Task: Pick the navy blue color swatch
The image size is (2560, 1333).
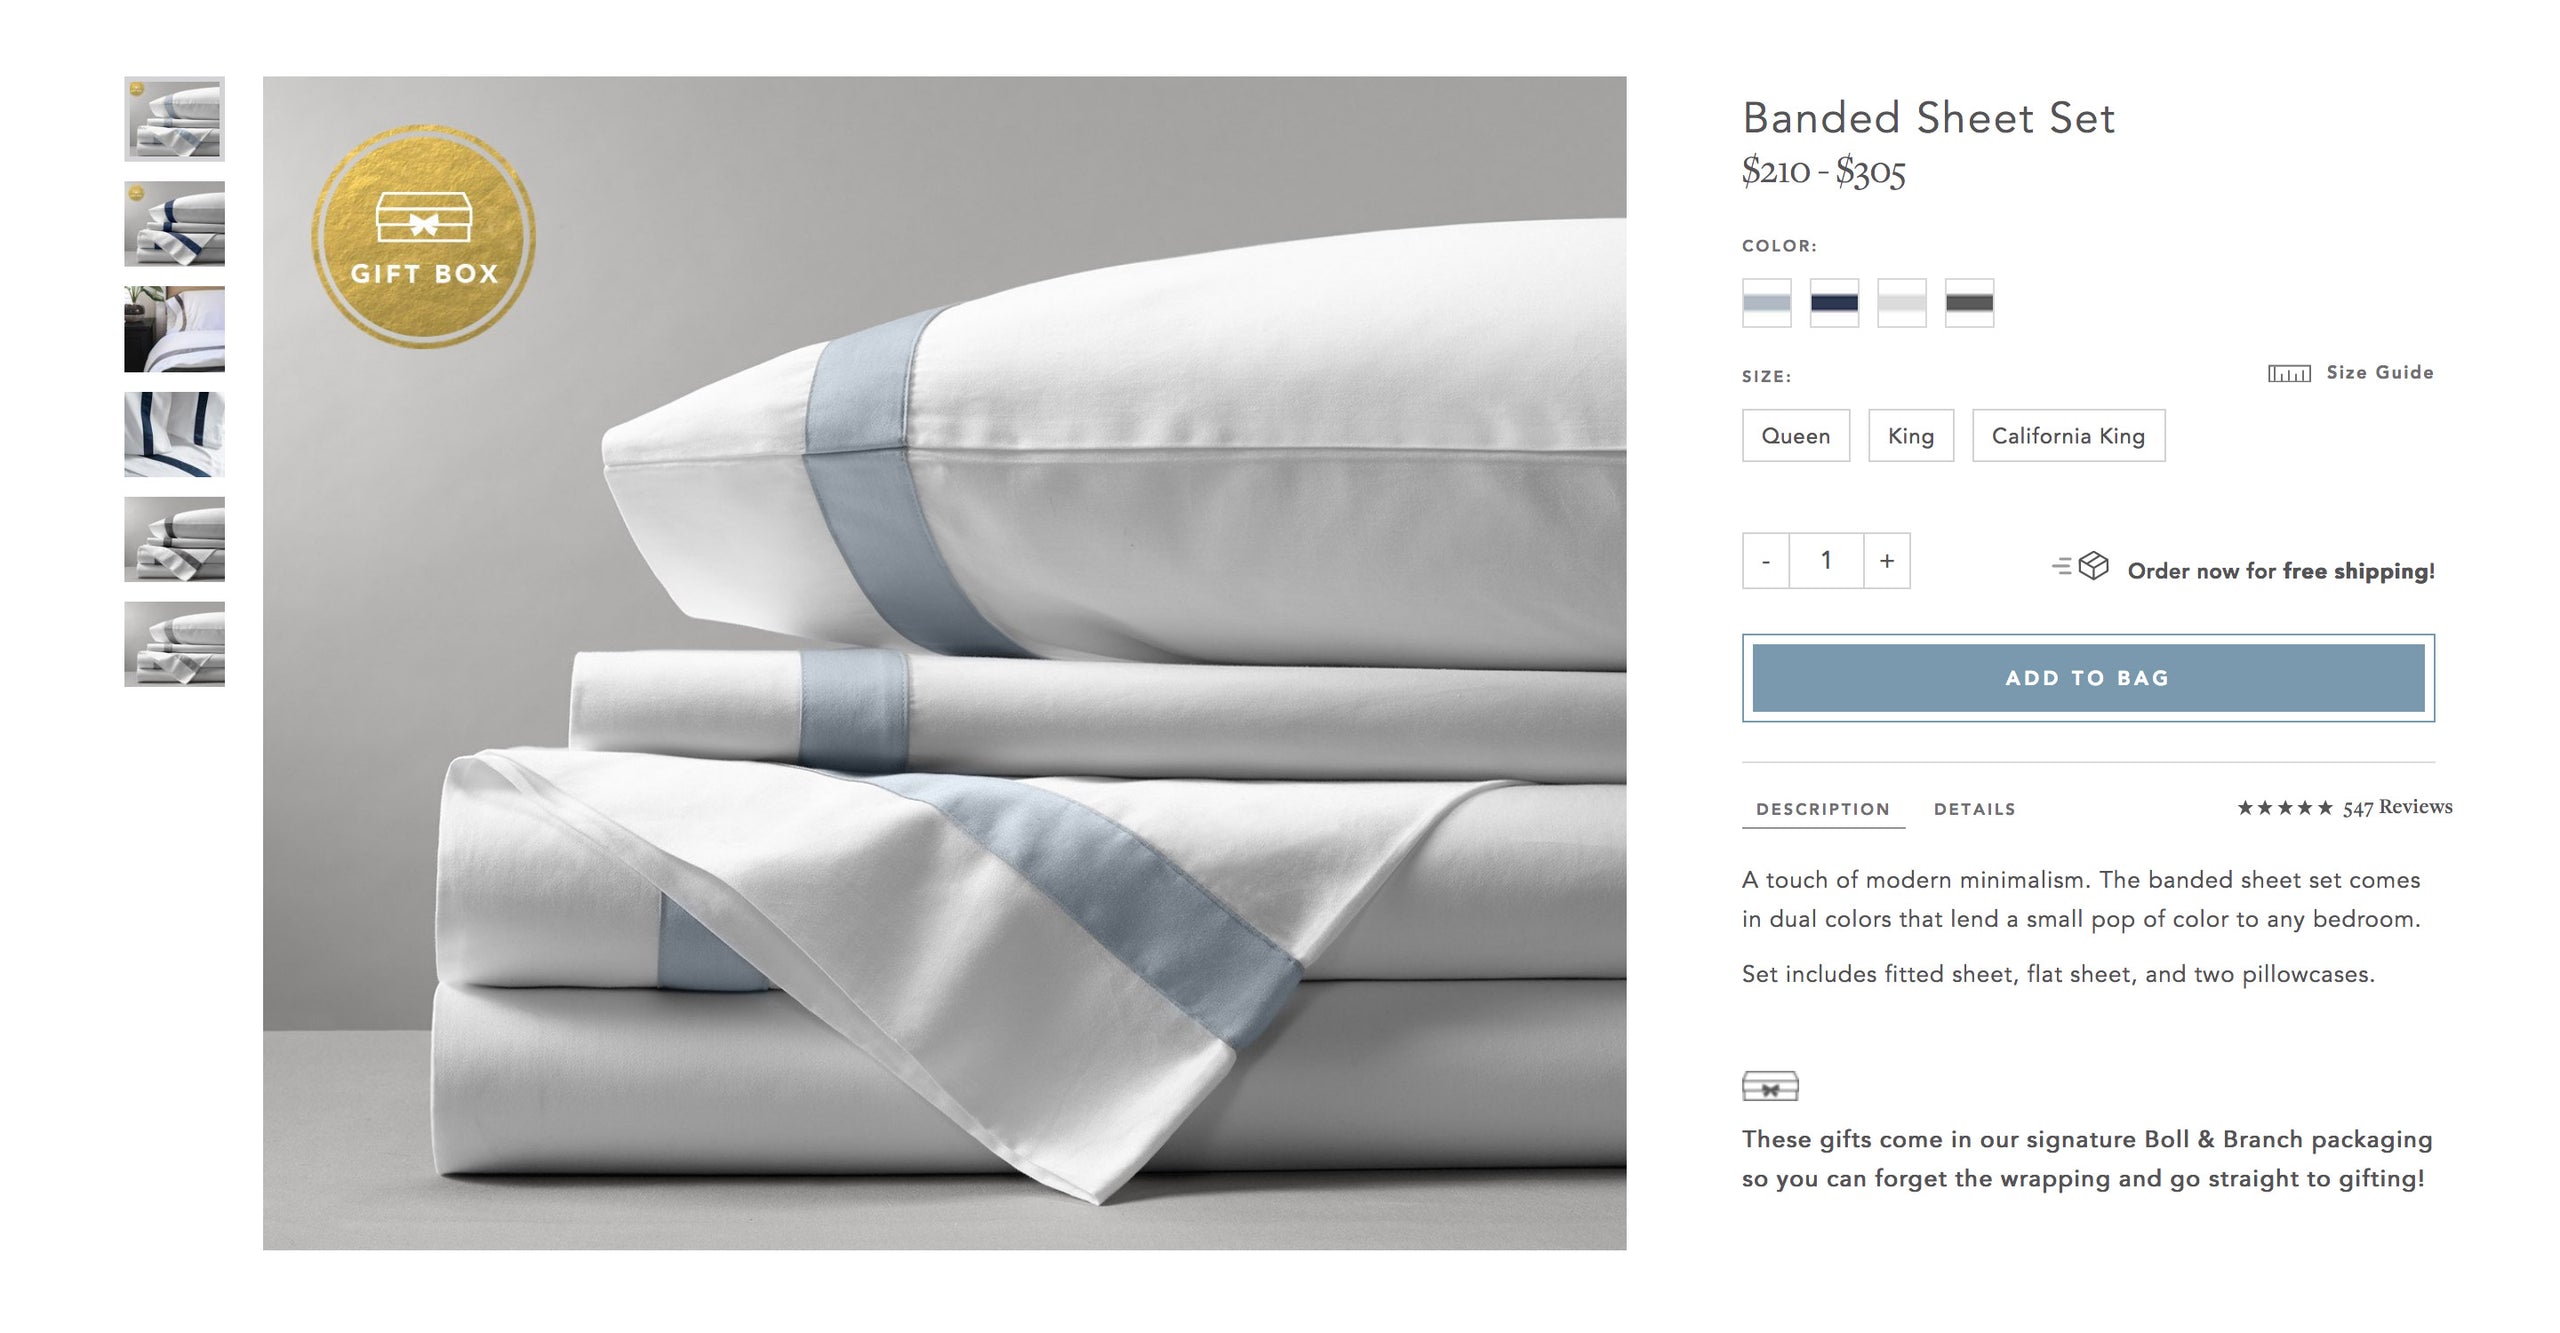Action: pyautogui.click(x=1834, y=303)
